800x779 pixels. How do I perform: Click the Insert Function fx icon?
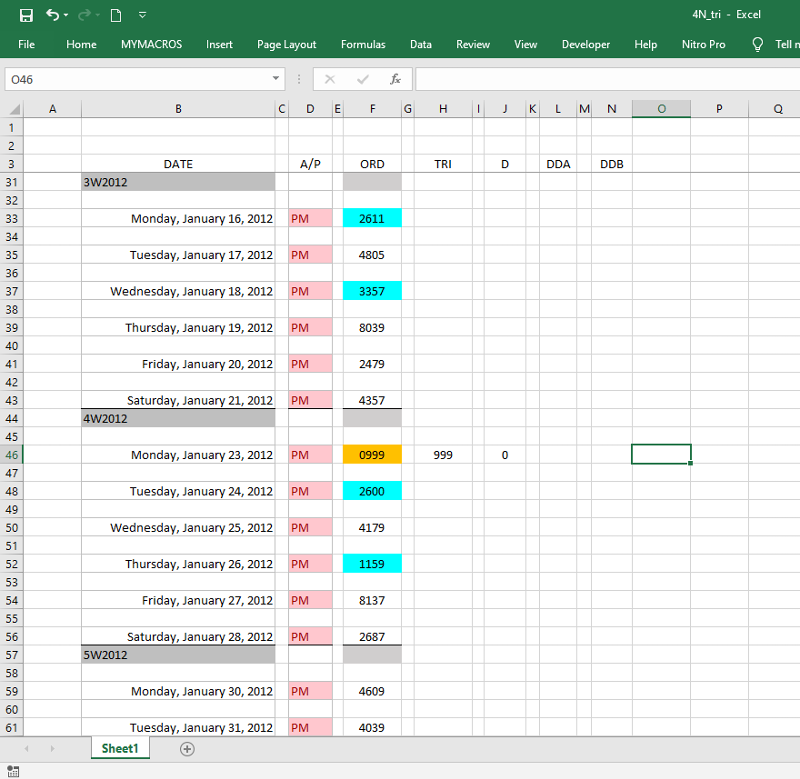pos(395,79)
